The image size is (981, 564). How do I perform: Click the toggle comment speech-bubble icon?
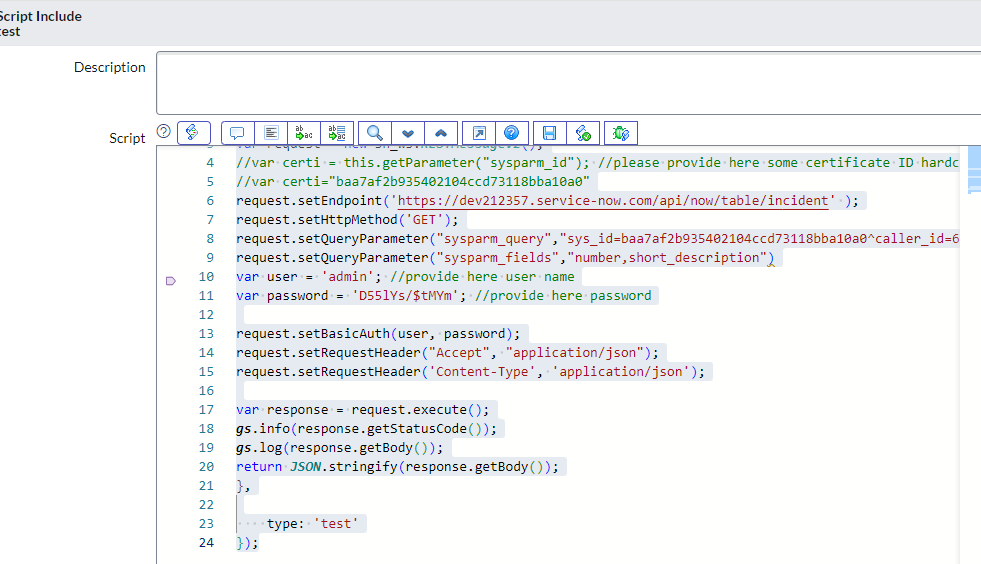237,133
